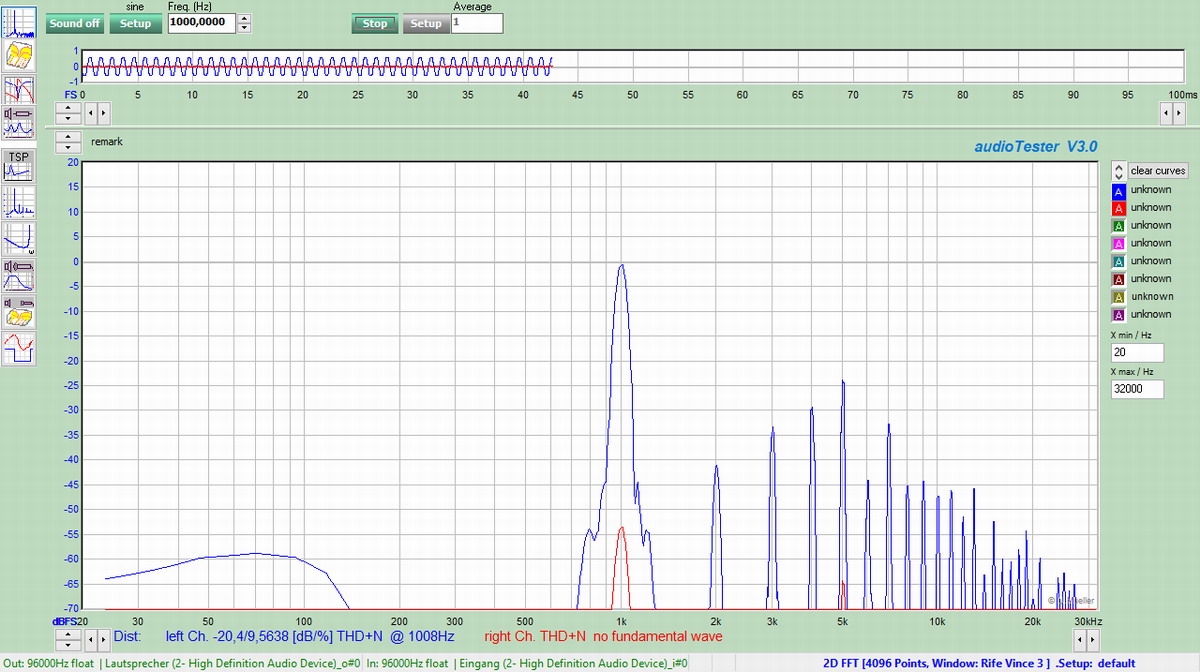Click the red-blue crossing curves icon
The image size is (1200, 672).
click(x=19, y=90)
